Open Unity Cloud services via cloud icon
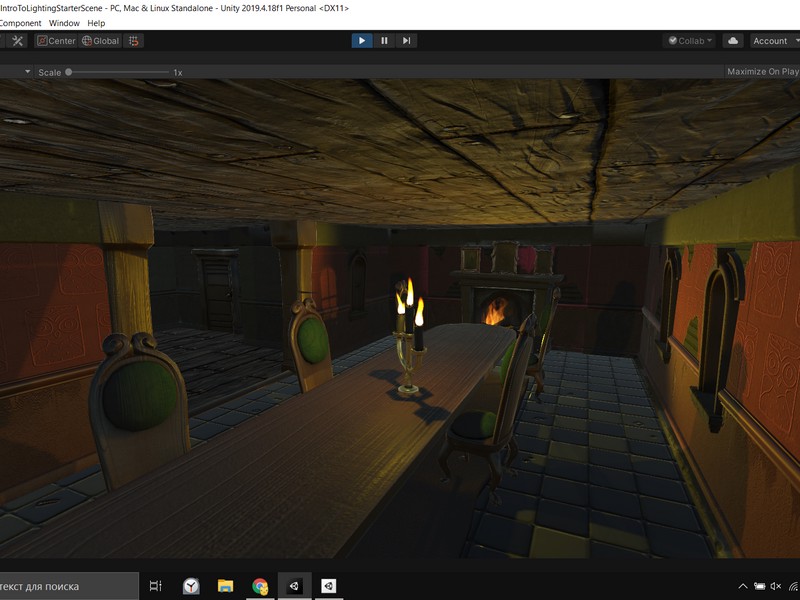This screenshot has width=800, height=600. pyautogui.click(x=733, y=41)
